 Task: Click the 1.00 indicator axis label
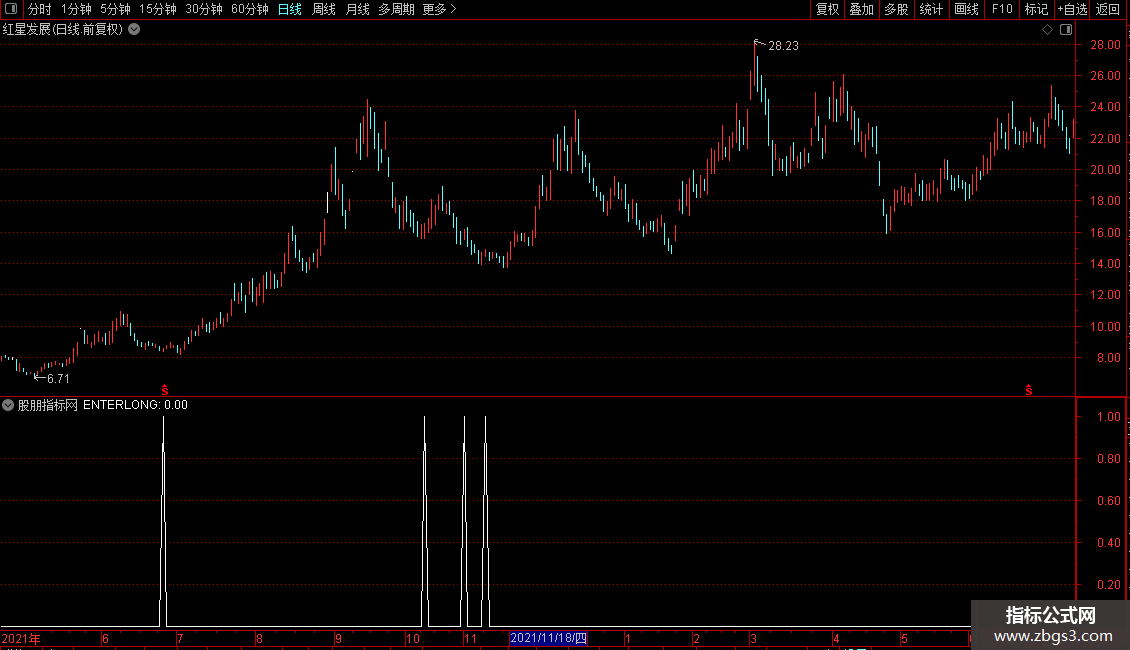(x=1108, y=417)
